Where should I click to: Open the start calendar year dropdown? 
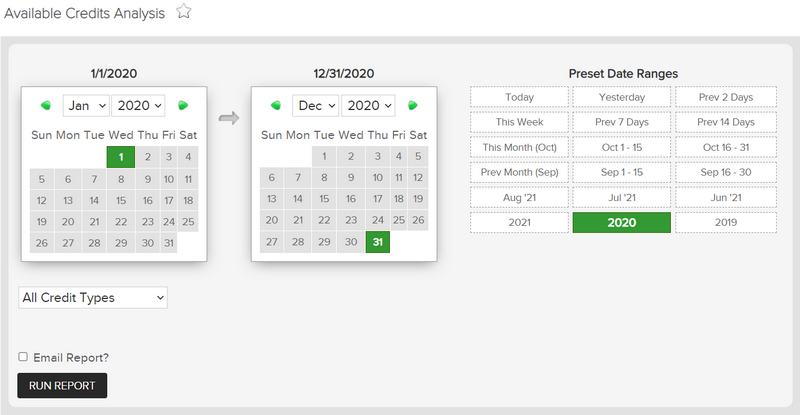coord(138,106)
